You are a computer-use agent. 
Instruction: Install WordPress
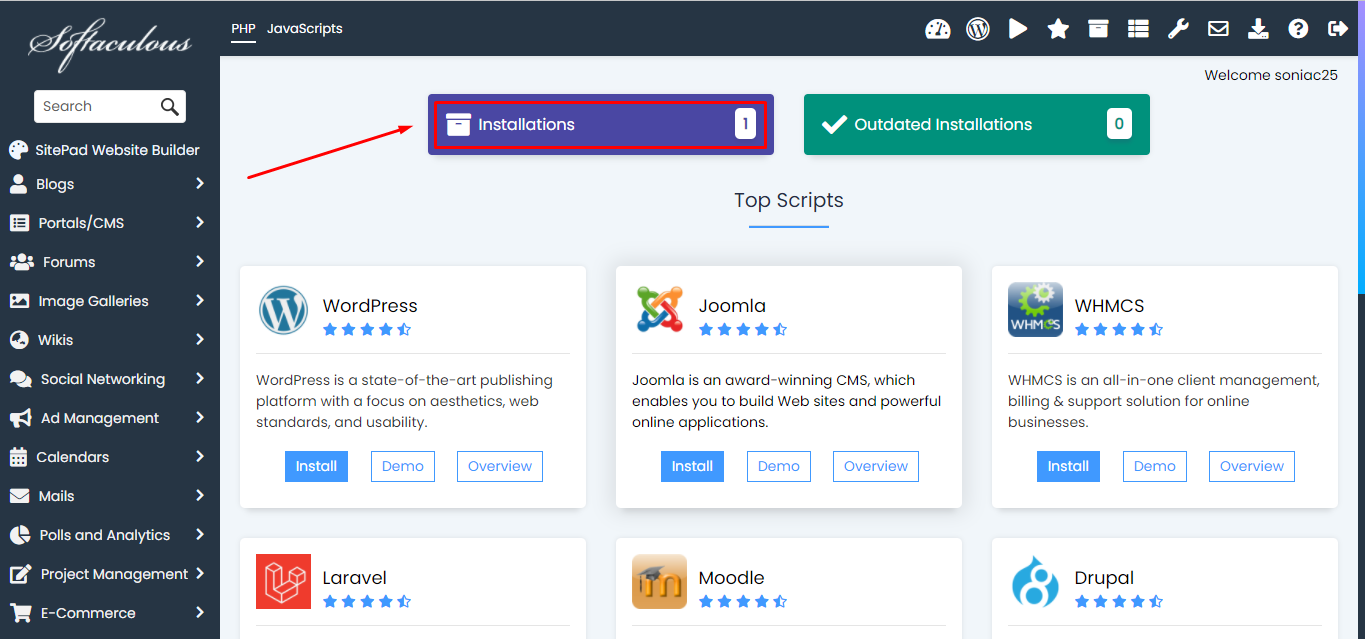point(316,466)
